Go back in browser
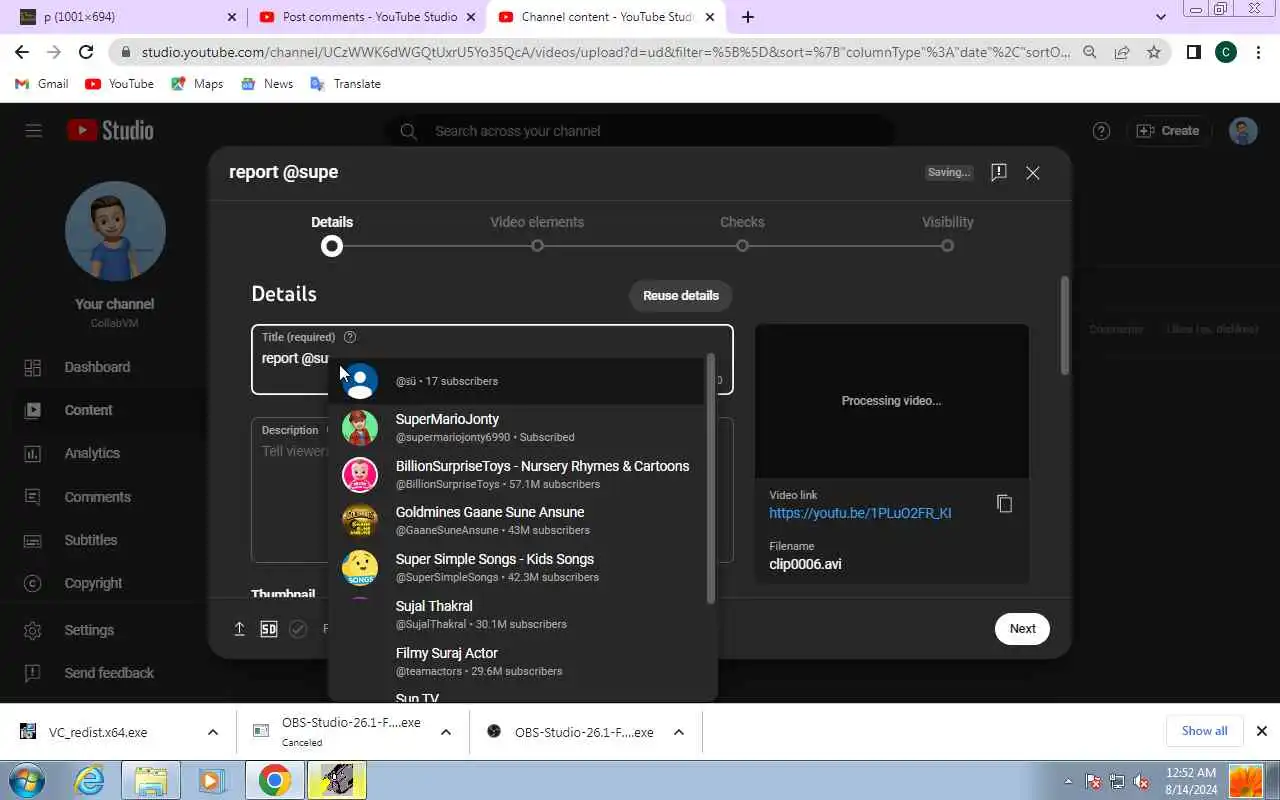Image resolution: width=1280 pixels, height=800 pixels. click(x=22, y=52)
